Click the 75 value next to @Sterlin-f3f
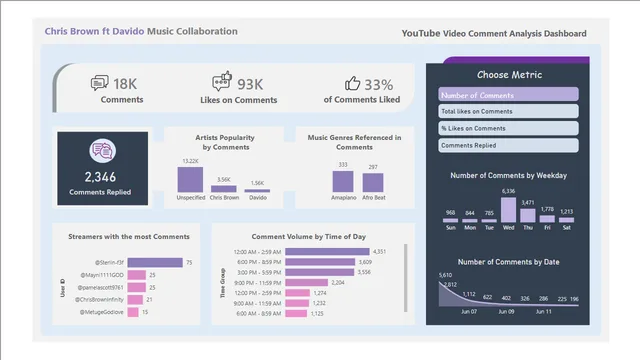 (x=189, y=262)
